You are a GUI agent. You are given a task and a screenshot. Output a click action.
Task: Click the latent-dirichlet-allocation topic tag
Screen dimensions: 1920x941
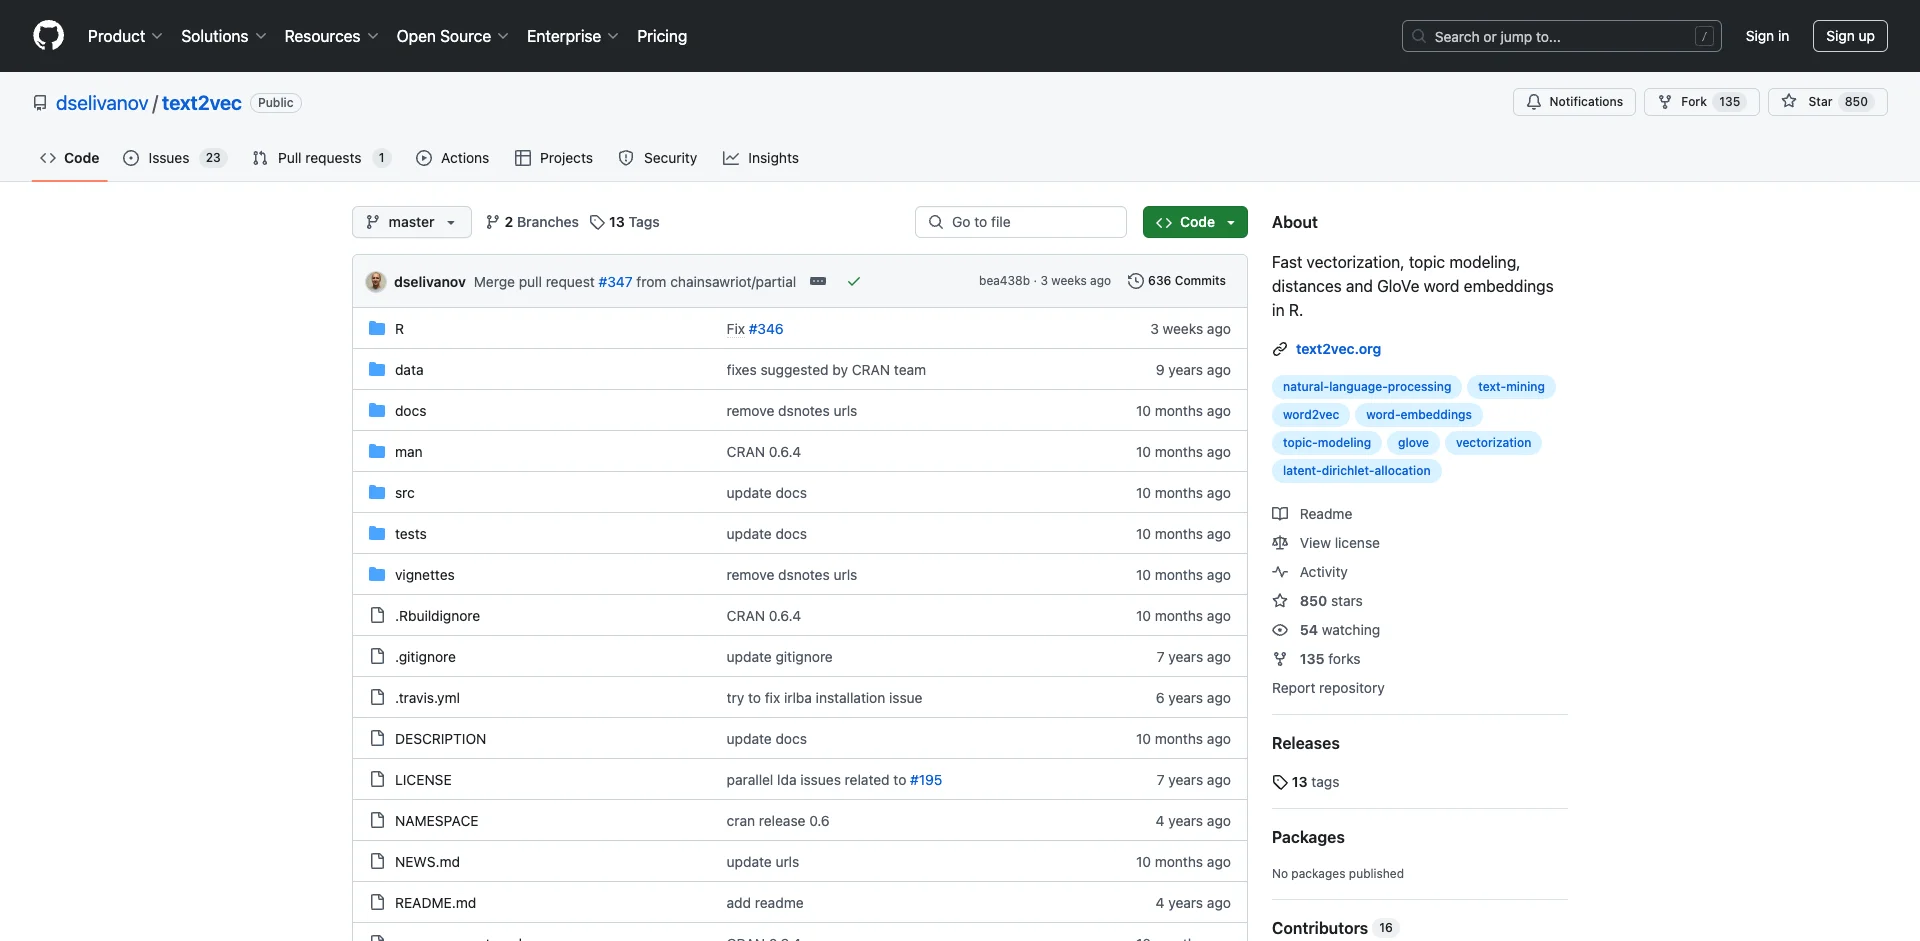[1357, 471]
